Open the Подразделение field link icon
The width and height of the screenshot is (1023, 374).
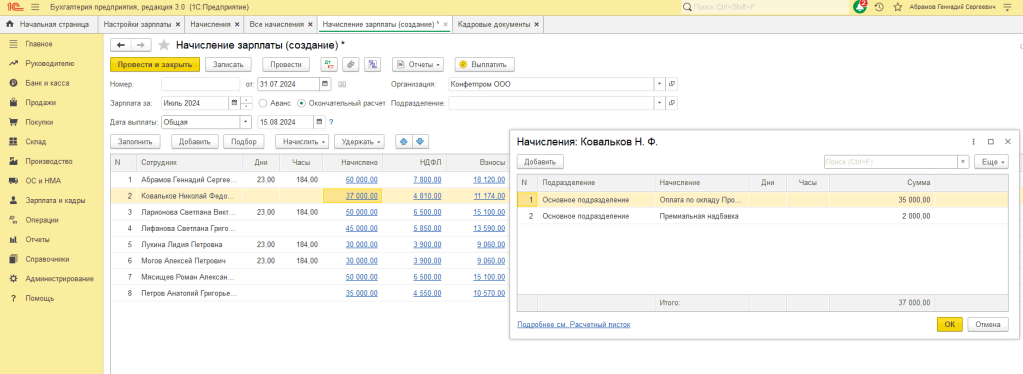pos(672,103)
